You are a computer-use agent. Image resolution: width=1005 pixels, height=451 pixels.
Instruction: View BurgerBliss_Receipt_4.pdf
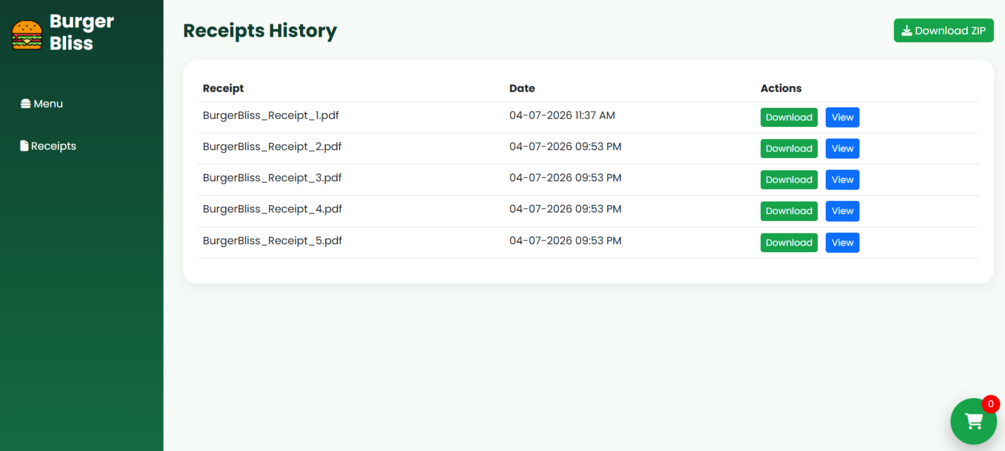point(842,211)
